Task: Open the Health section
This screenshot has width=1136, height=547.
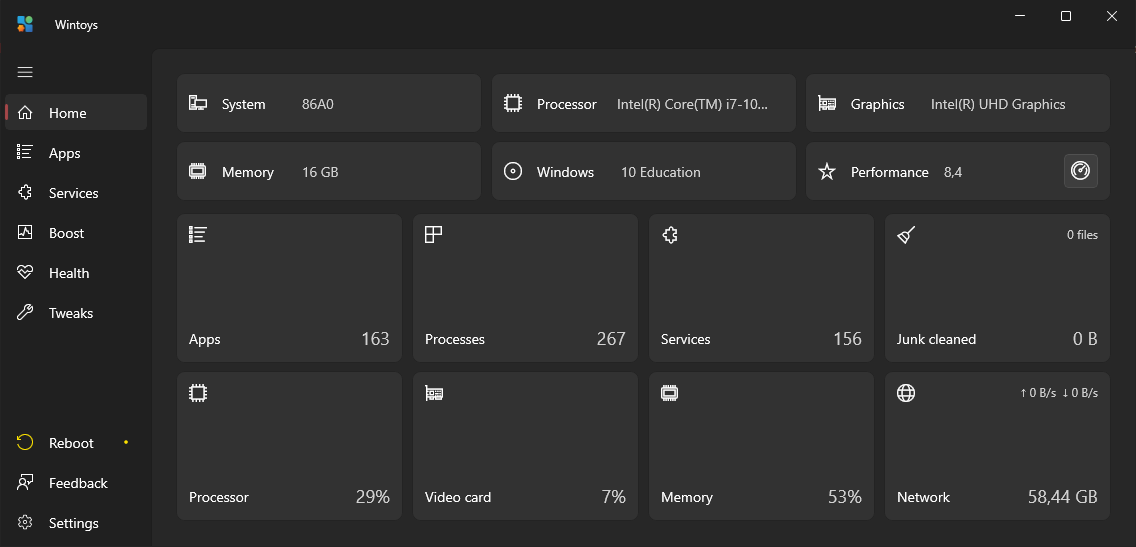Action: point(76,272)
